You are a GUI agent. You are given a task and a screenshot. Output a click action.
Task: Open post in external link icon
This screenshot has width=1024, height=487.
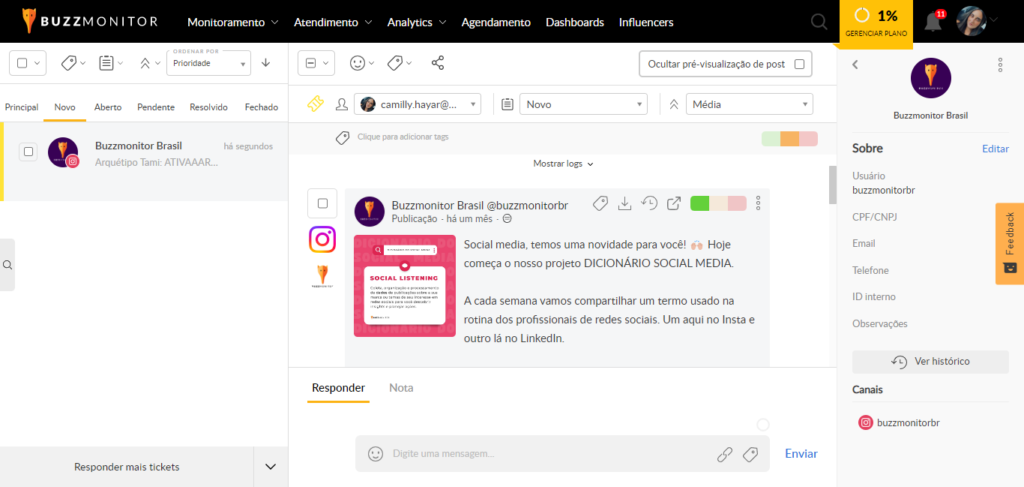(674, 204)
